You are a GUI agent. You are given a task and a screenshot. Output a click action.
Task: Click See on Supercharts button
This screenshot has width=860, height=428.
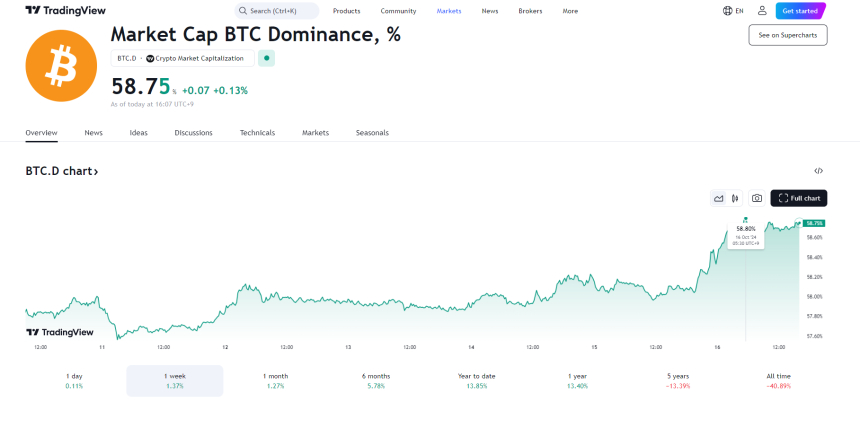tap(788, 35)
